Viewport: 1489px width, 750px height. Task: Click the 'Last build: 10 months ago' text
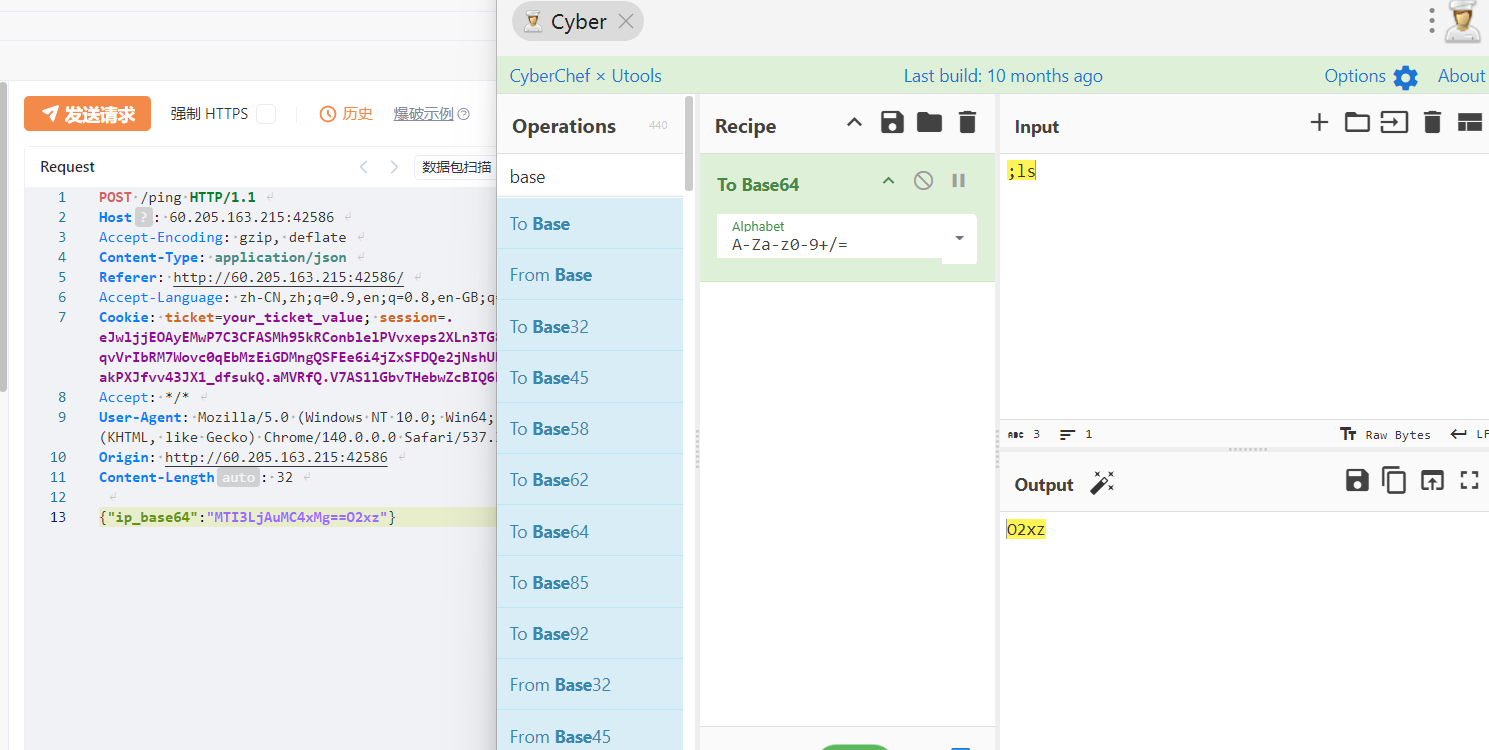(1003, 76)
